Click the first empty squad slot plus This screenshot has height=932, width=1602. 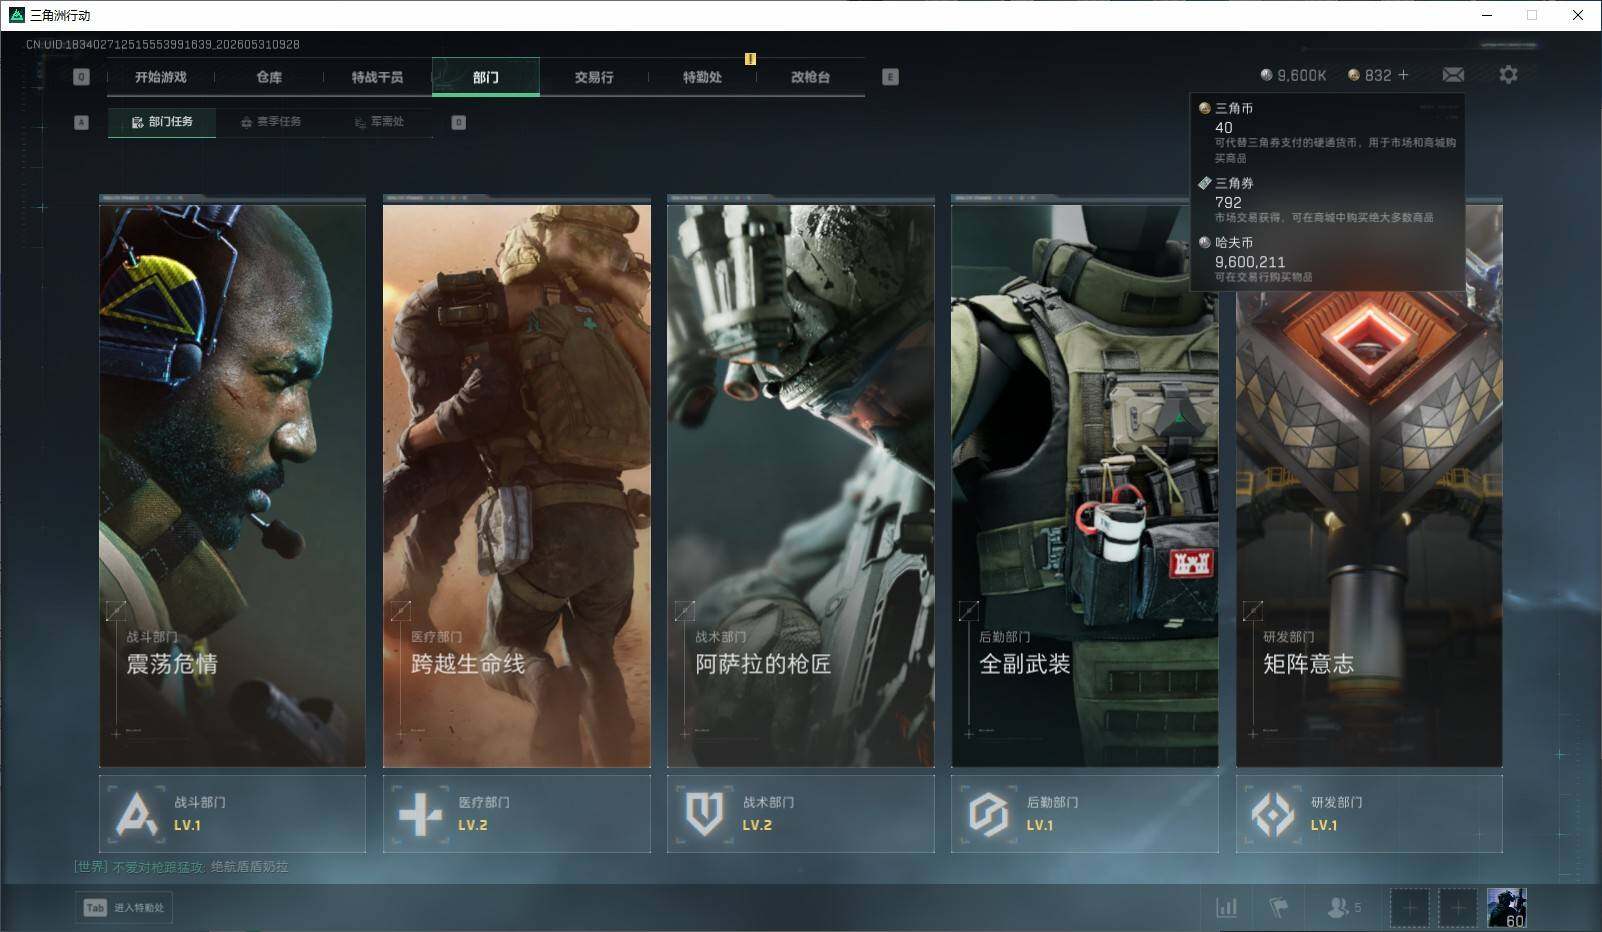1409,908
